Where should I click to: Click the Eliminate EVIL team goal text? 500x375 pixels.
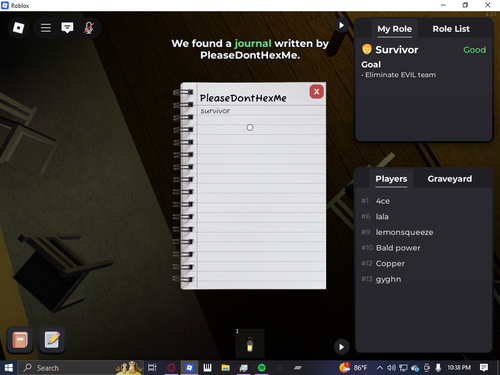tap(400, 75)
